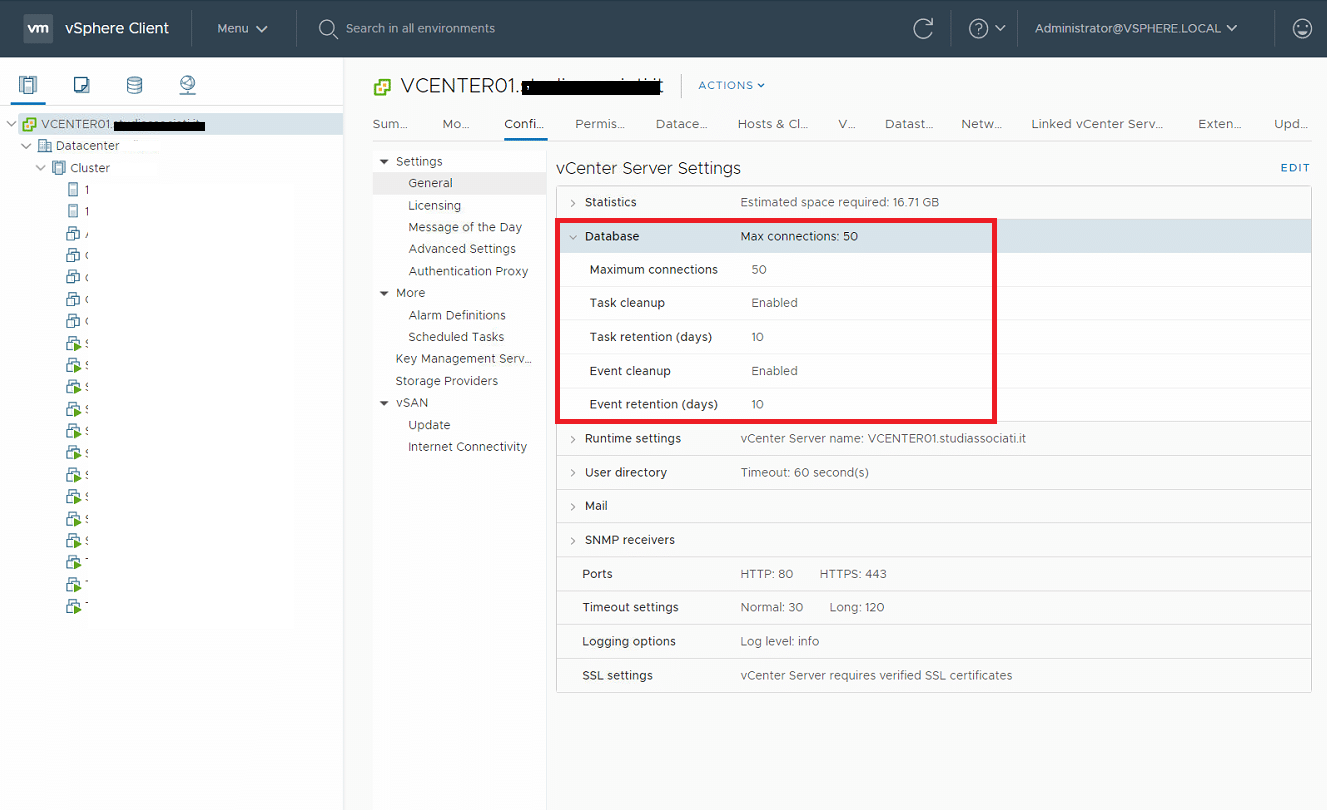This screenshot has height=810, width=1327.
Task: Click the Maximum connections value row
Action: coord(934,270)
